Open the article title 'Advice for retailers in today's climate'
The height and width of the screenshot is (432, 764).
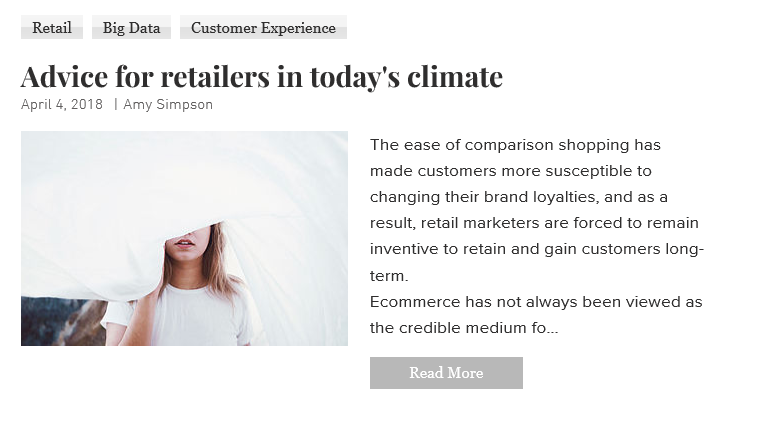click(262, 76)
